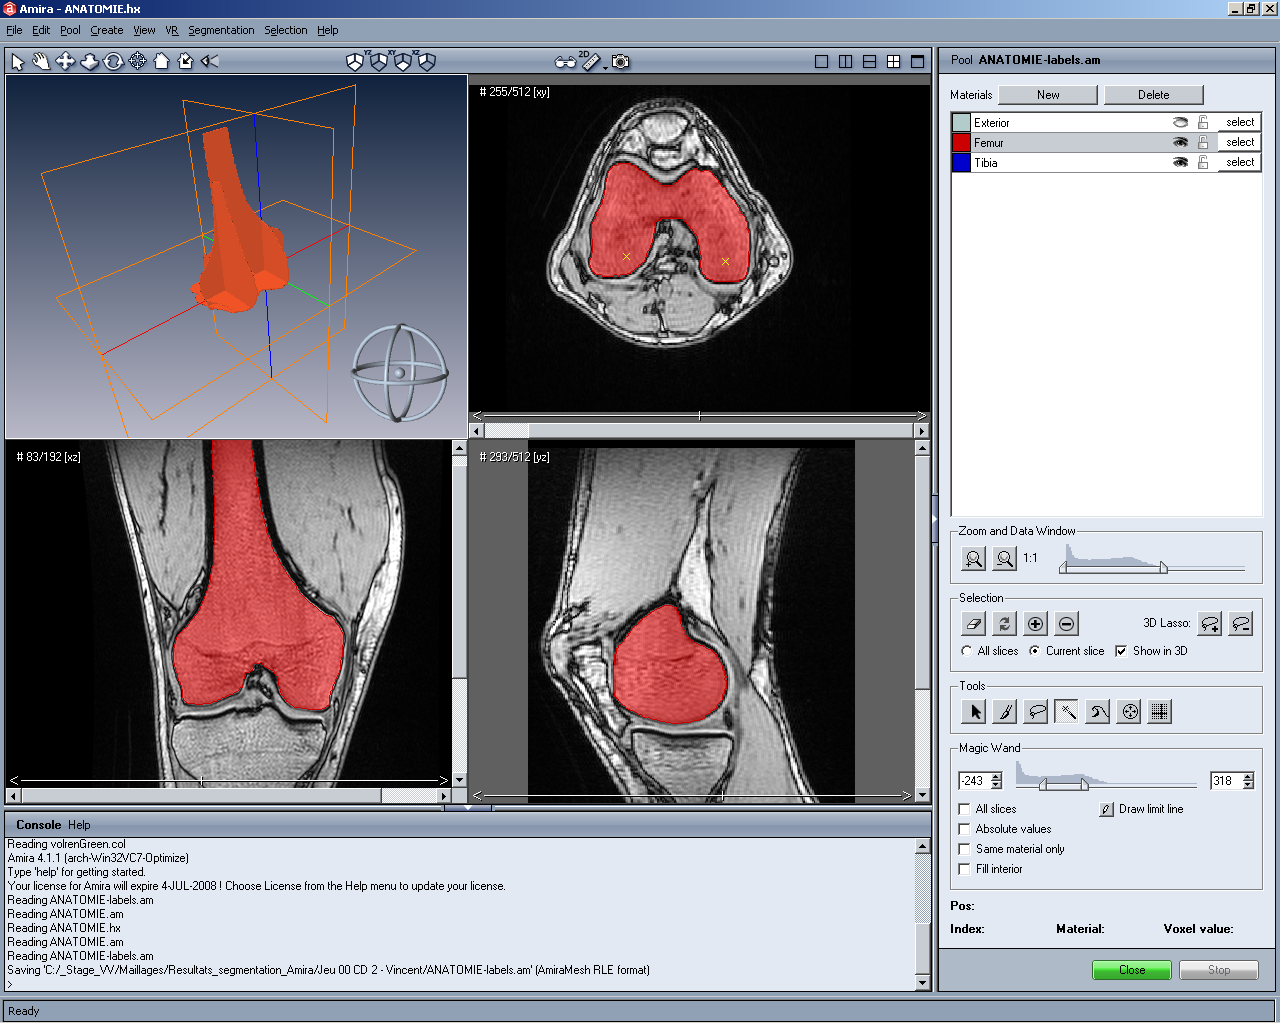Toggle Tibia material visibility eye

[1180, 163]
